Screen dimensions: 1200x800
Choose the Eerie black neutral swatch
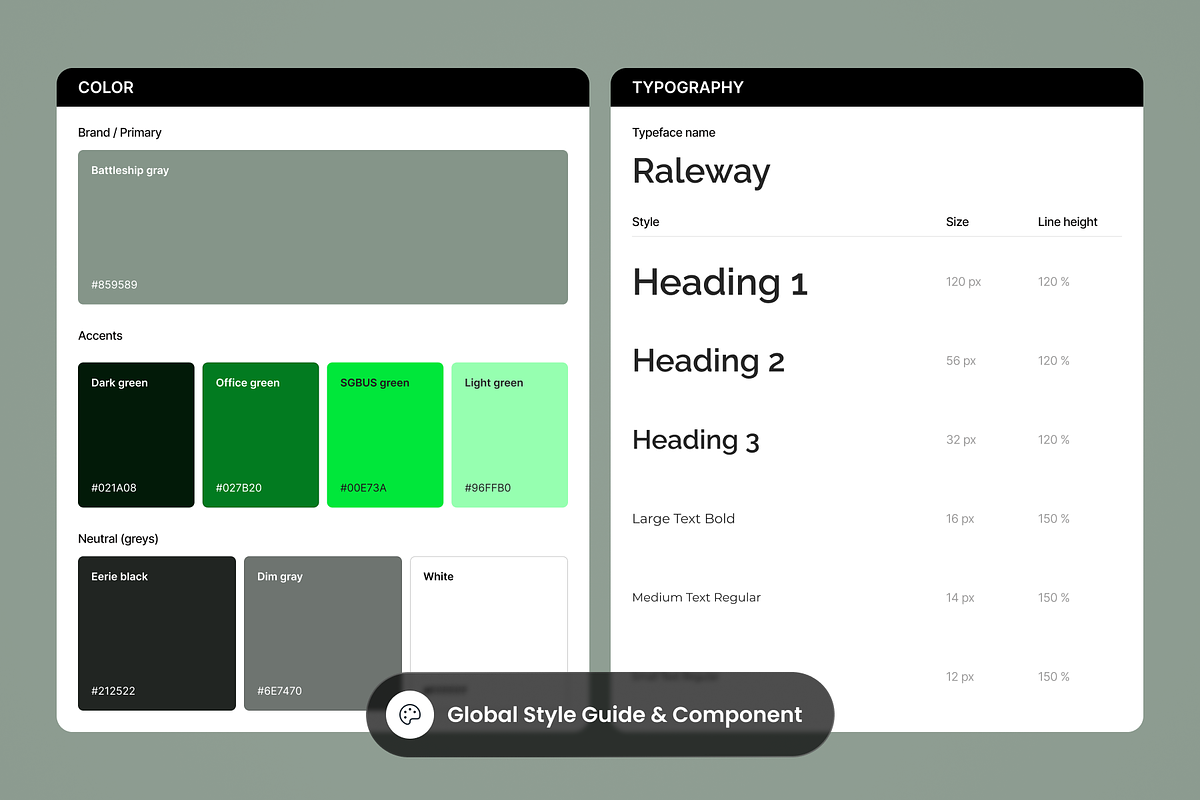click(157, 633)
